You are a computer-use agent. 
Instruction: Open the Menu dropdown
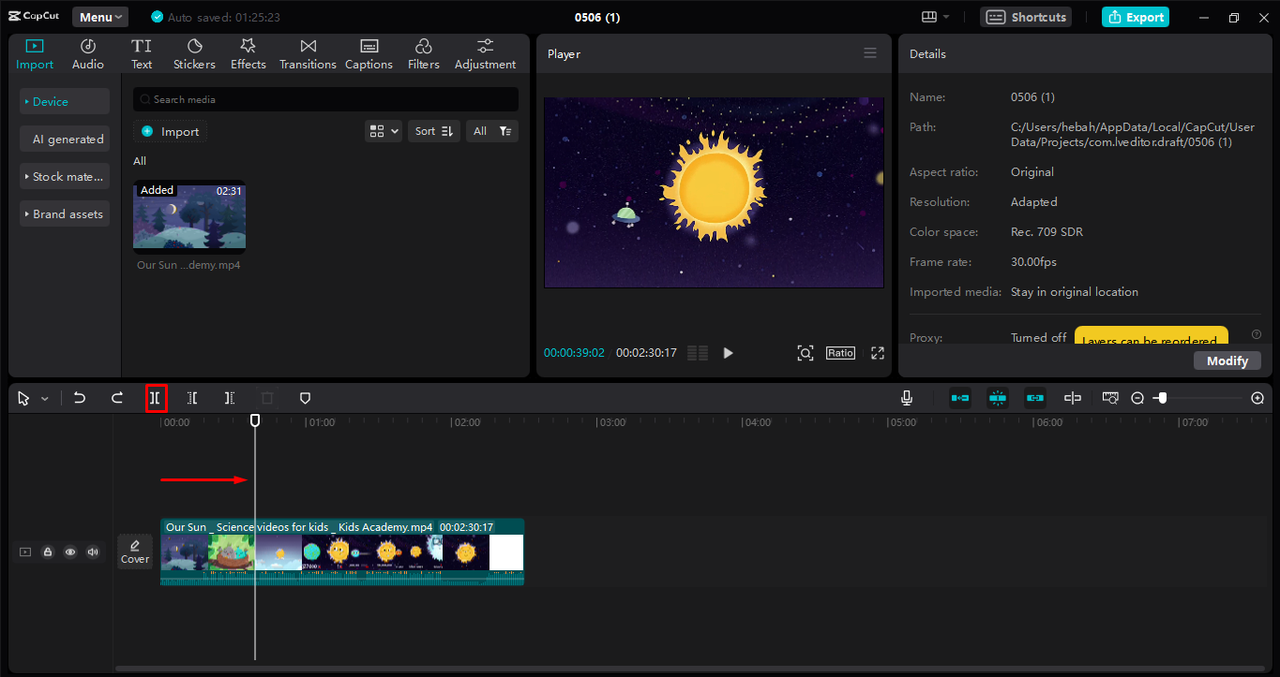coord(100,17)
